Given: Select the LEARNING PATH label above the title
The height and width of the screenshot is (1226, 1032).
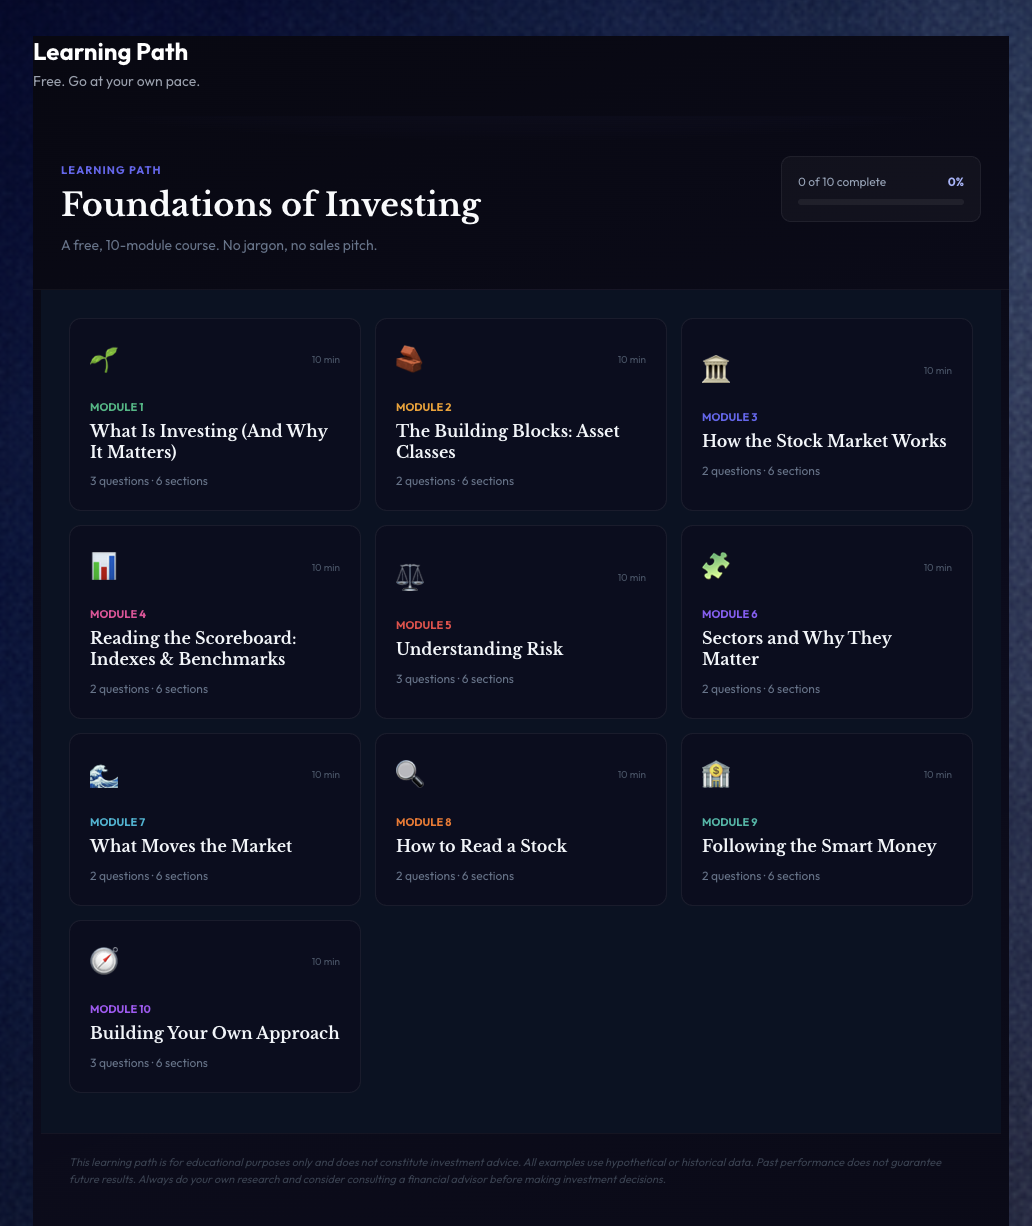Looking at the screenshot, I should click(111, 170).
